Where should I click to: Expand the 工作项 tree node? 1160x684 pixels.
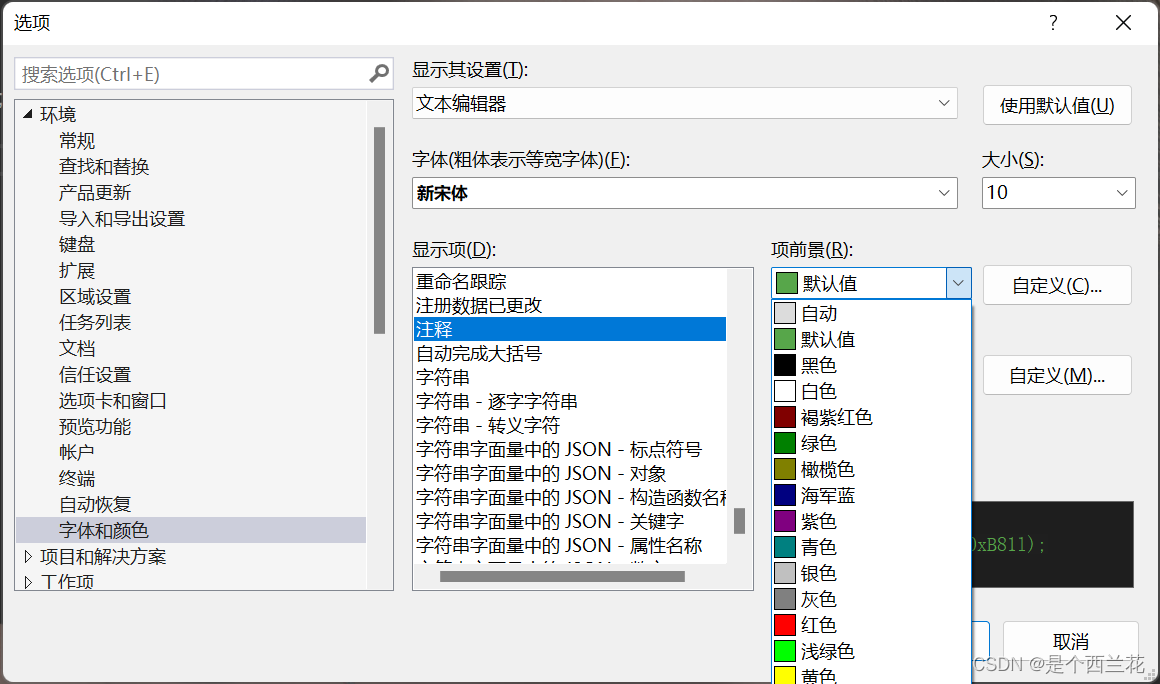[x=28, y=582]
